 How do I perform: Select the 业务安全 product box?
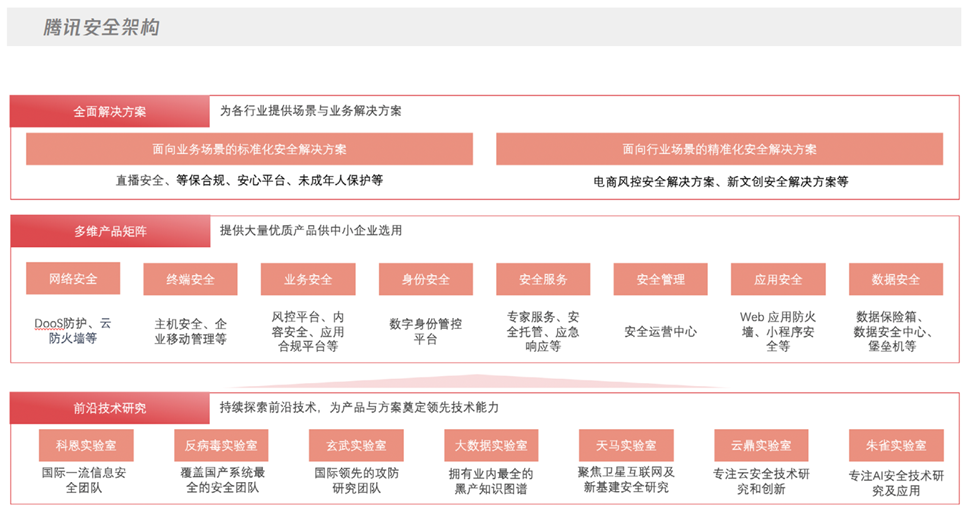(308, 279)
